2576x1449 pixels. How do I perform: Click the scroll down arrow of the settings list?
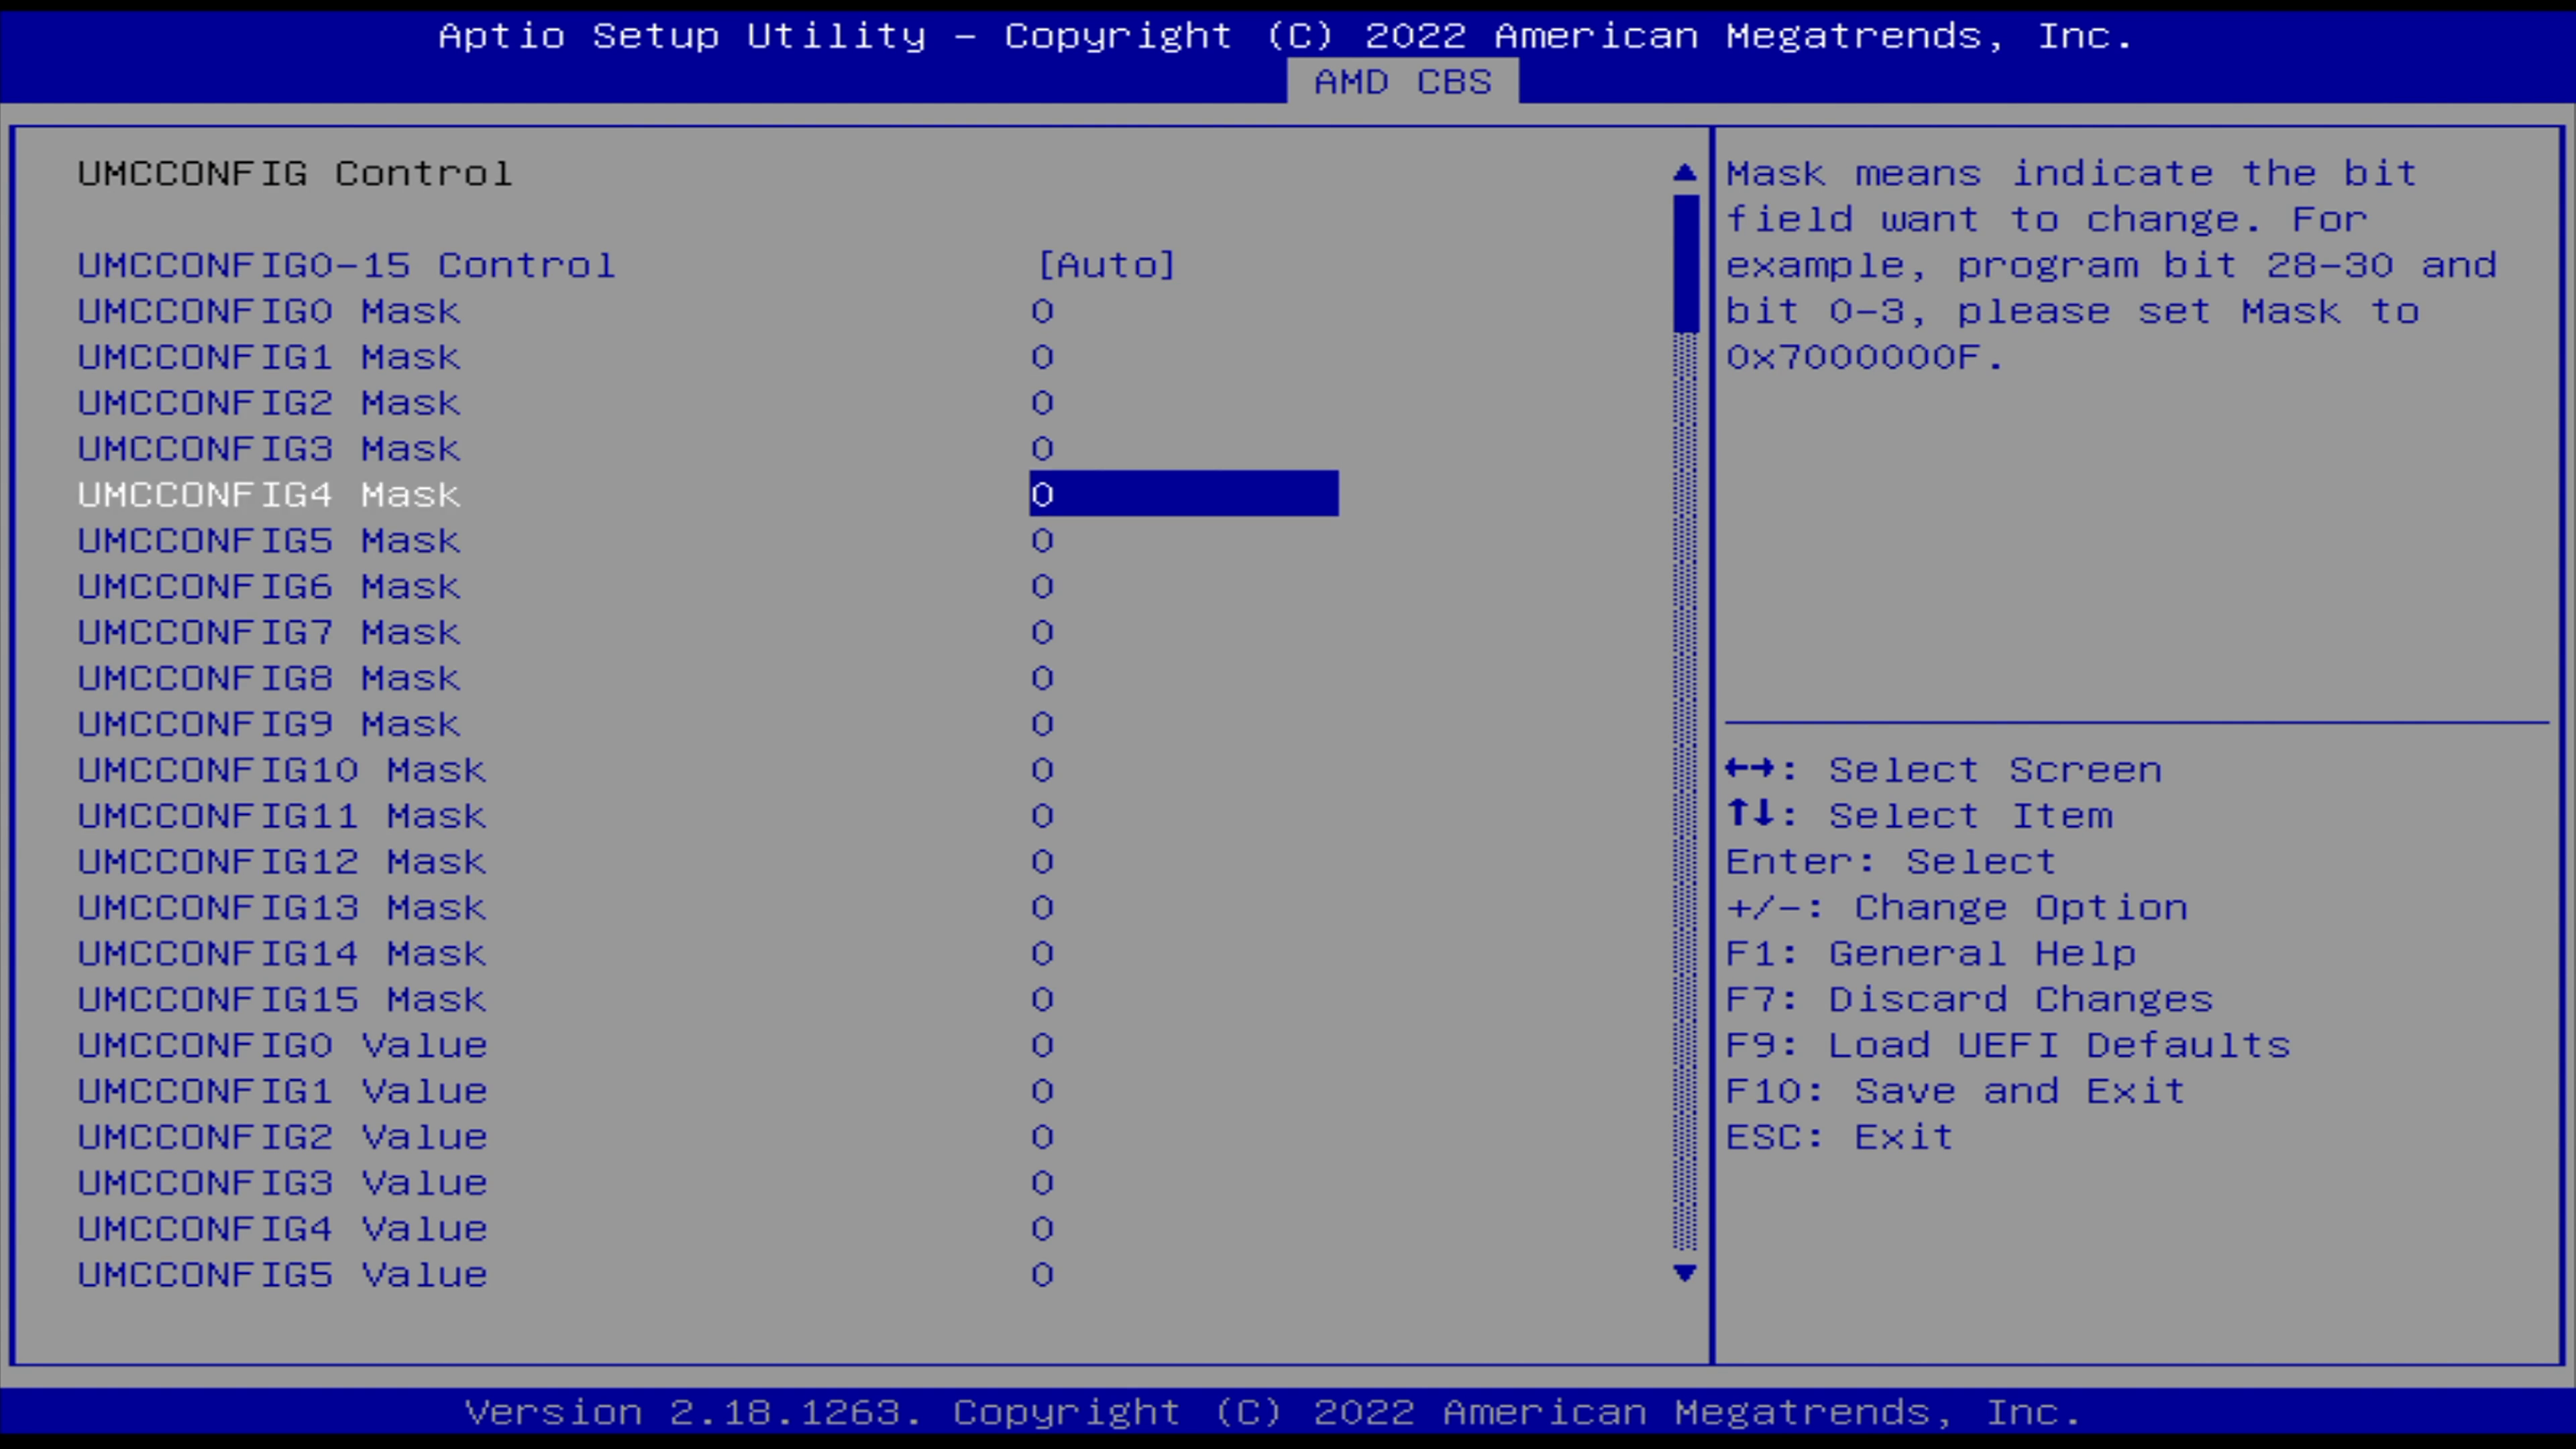[1685, 1273]
